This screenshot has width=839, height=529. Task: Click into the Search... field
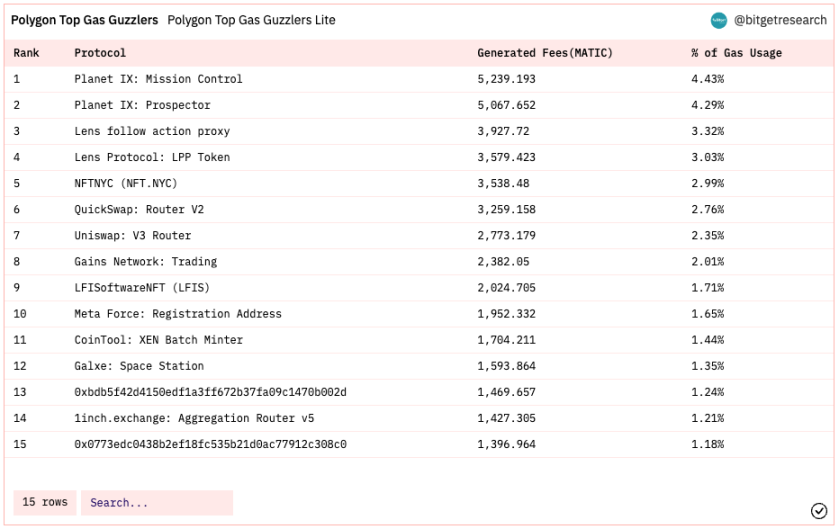157,503
